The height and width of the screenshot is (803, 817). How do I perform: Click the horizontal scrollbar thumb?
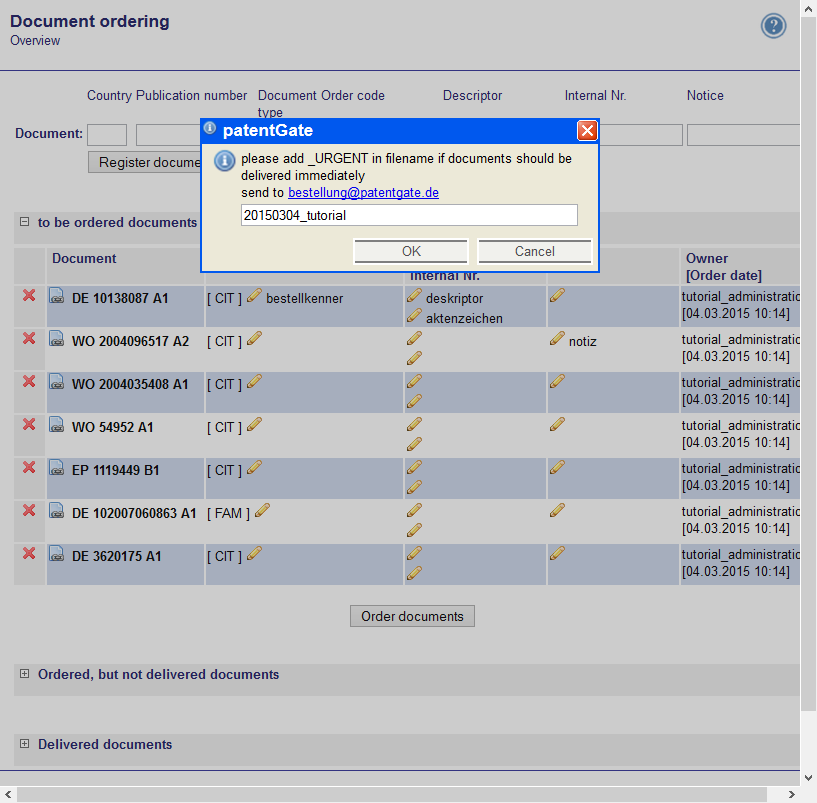click(392, 795)
